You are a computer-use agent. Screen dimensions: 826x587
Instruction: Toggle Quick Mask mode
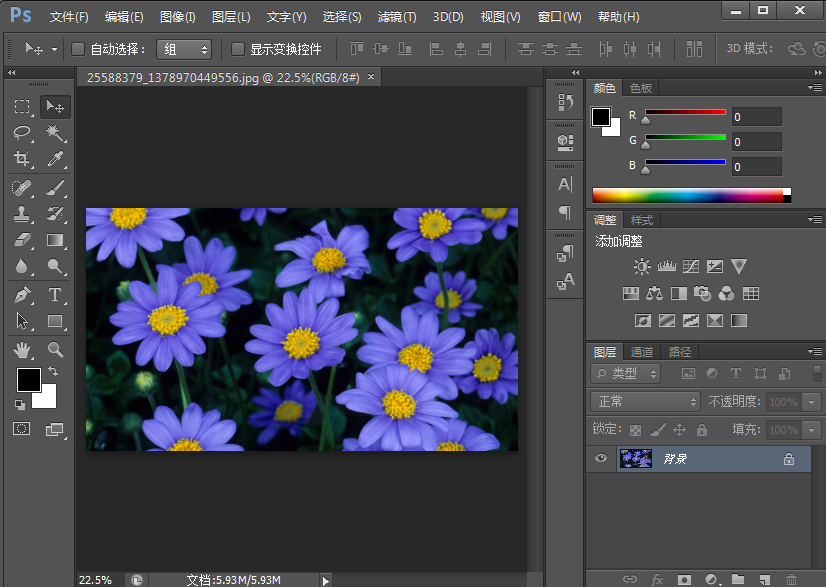point(22,429)
